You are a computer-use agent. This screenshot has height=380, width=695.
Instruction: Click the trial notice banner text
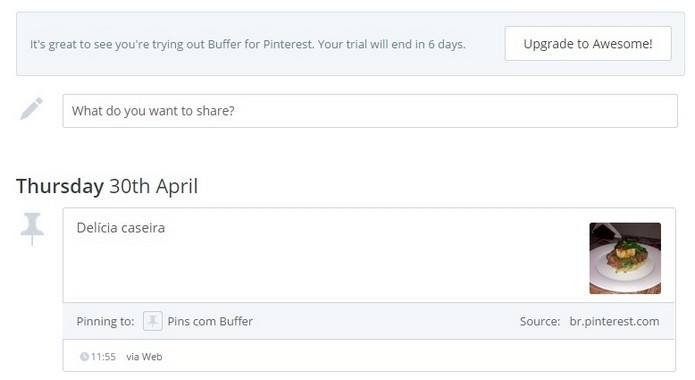coord(248,44)
